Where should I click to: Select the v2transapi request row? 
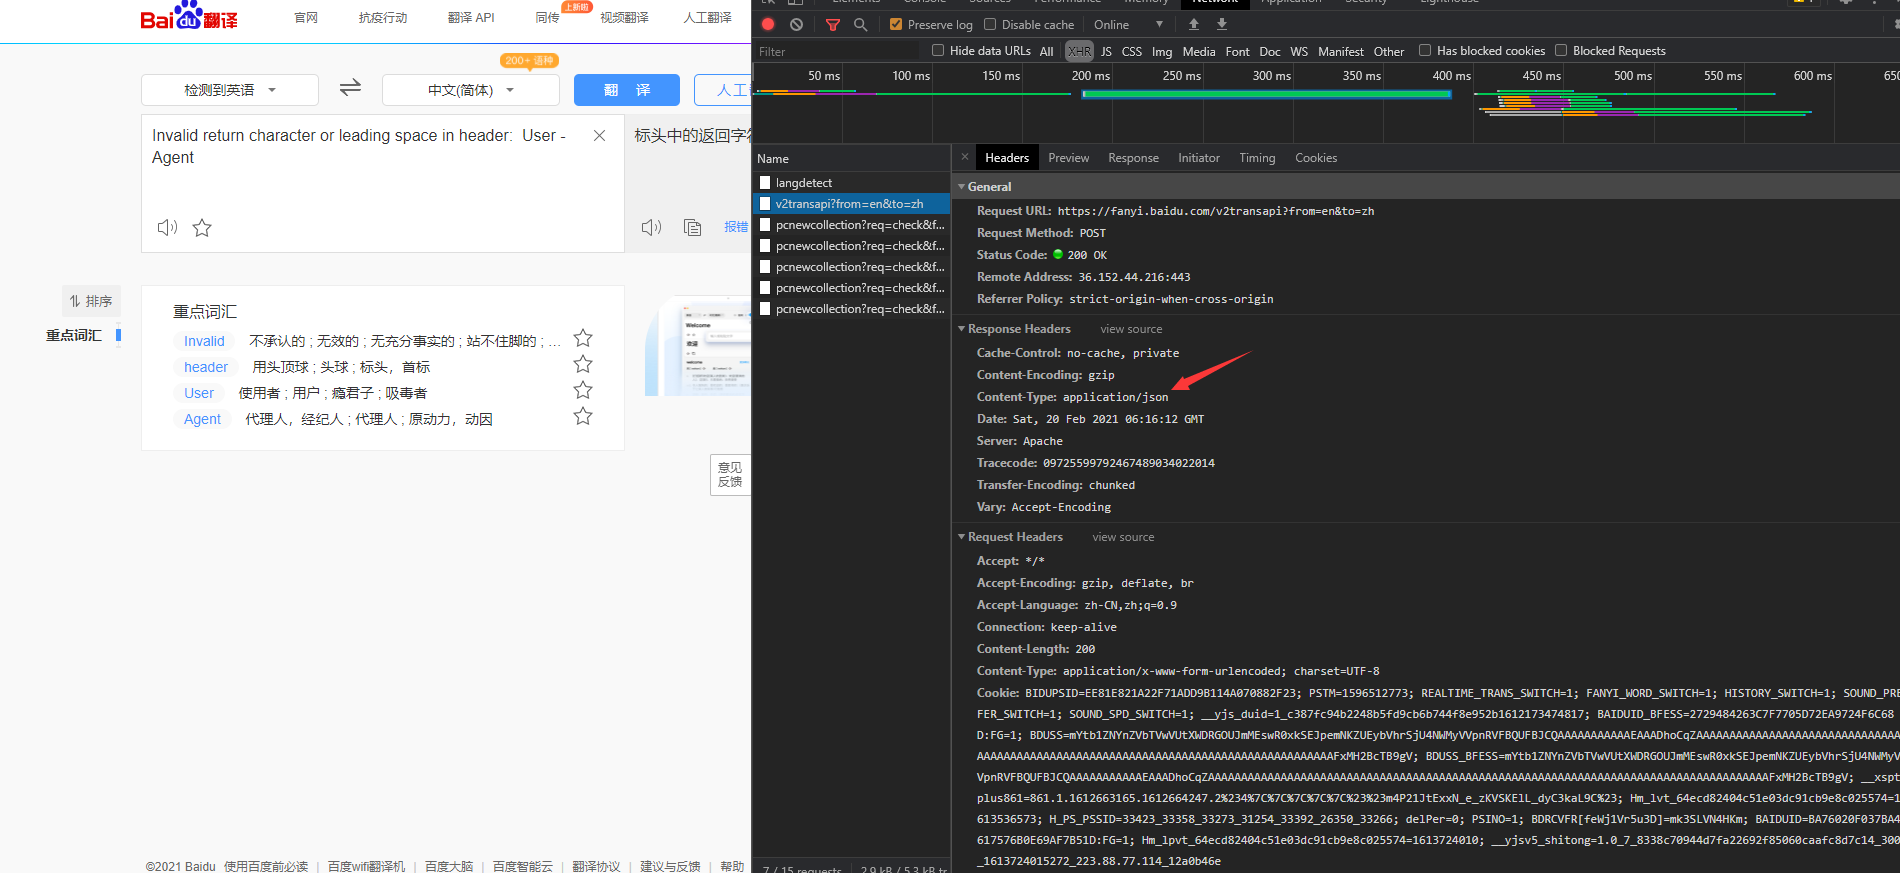pos(851,204)
